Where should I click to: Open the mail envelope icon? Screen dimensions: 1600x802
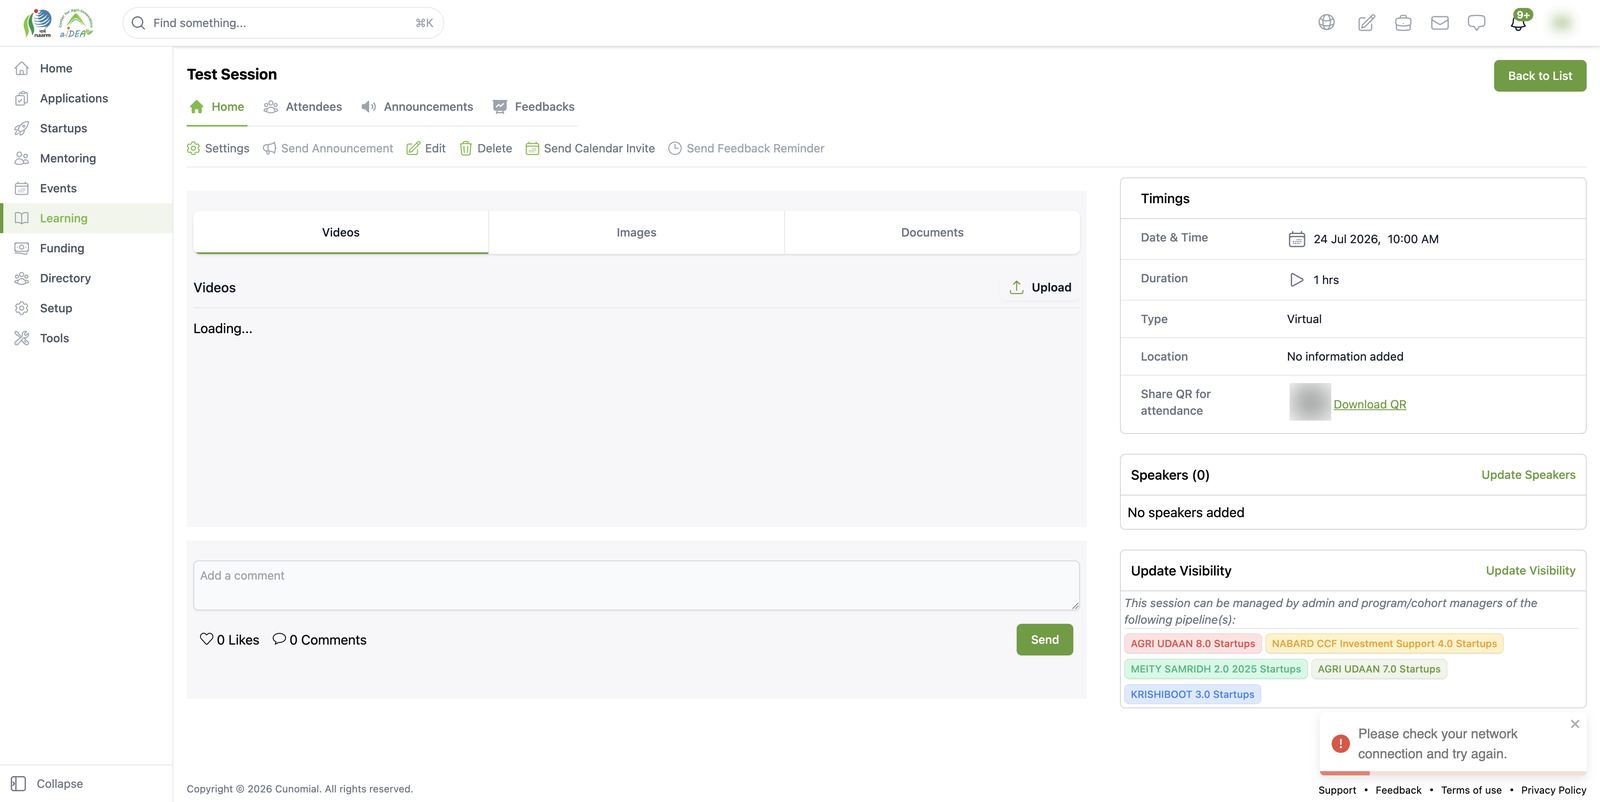[x=1440, y=22]
